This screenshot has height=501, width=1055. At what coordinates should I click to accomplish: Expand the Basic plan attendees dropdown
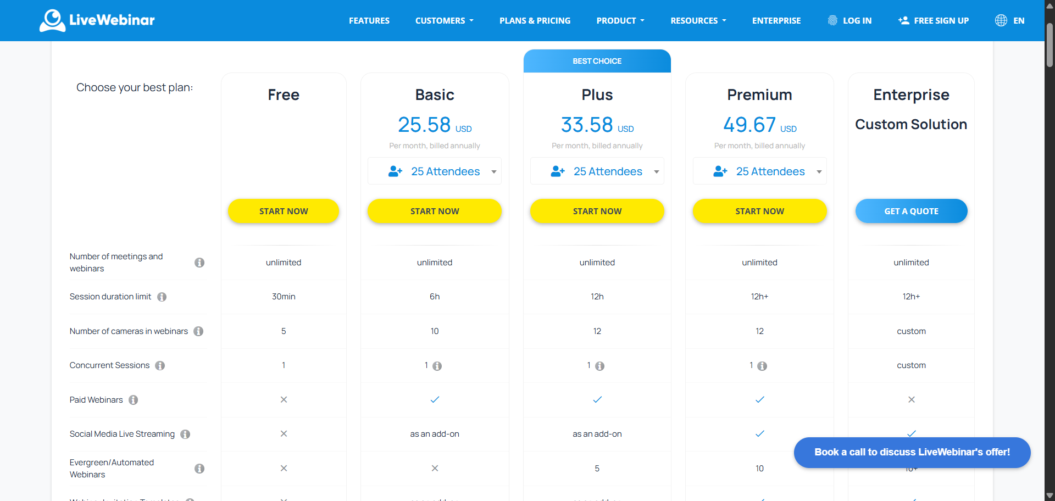coord(435,171)
